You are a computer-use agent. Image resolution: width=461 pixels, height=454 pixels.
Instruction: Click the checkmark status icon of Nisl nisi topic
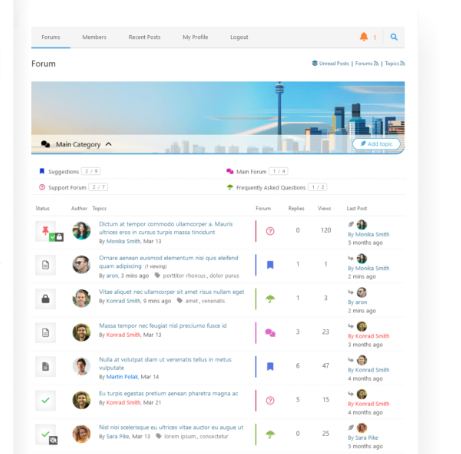click(45, 434)
